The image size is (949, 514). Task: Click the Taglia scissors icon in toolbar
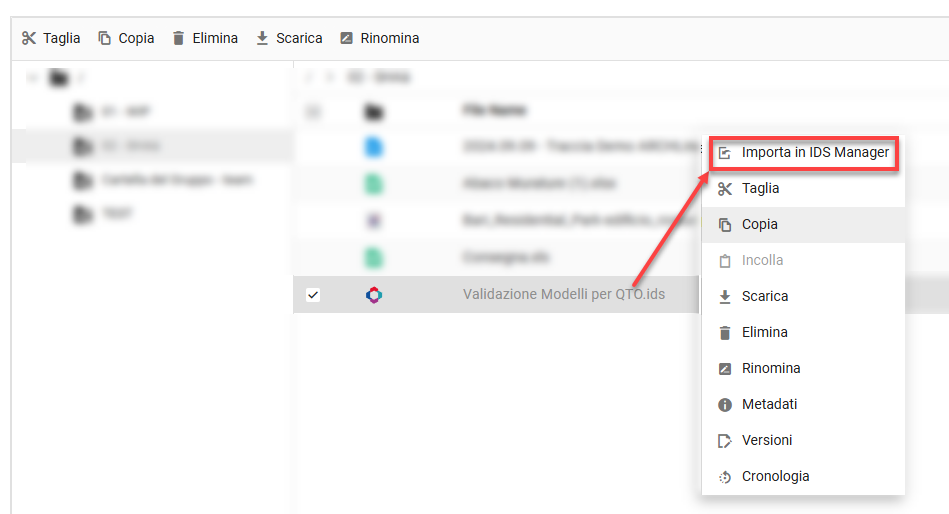(29, 38)
